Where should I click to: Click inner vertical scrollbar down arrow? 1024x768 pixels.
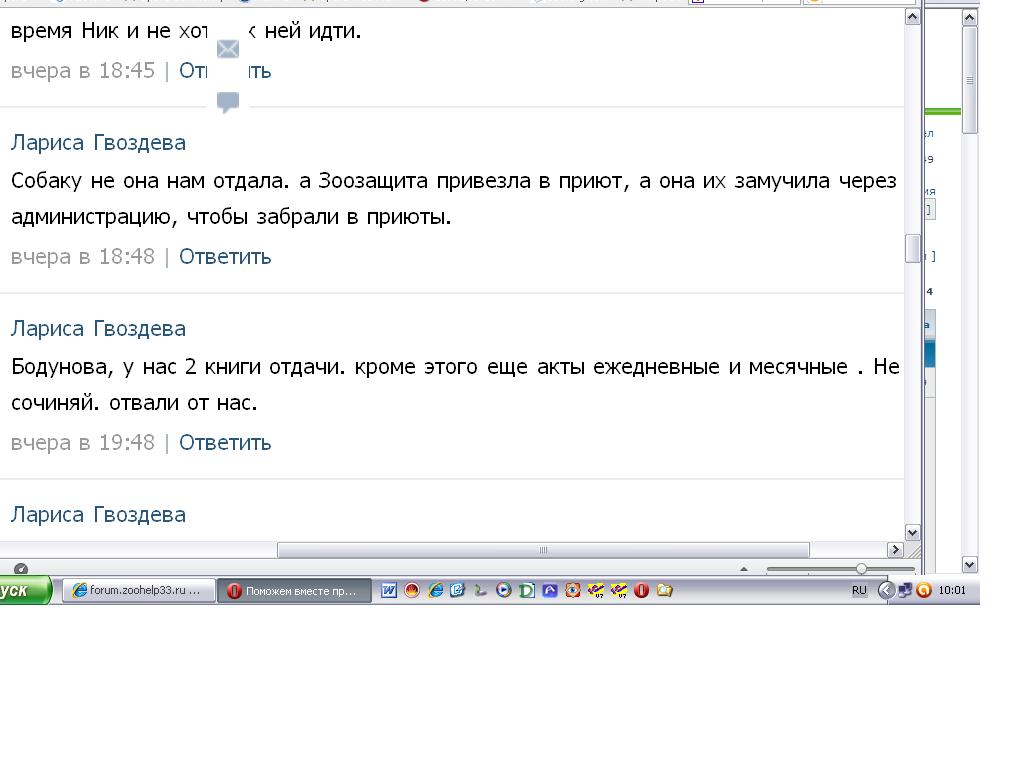point(912,532)
